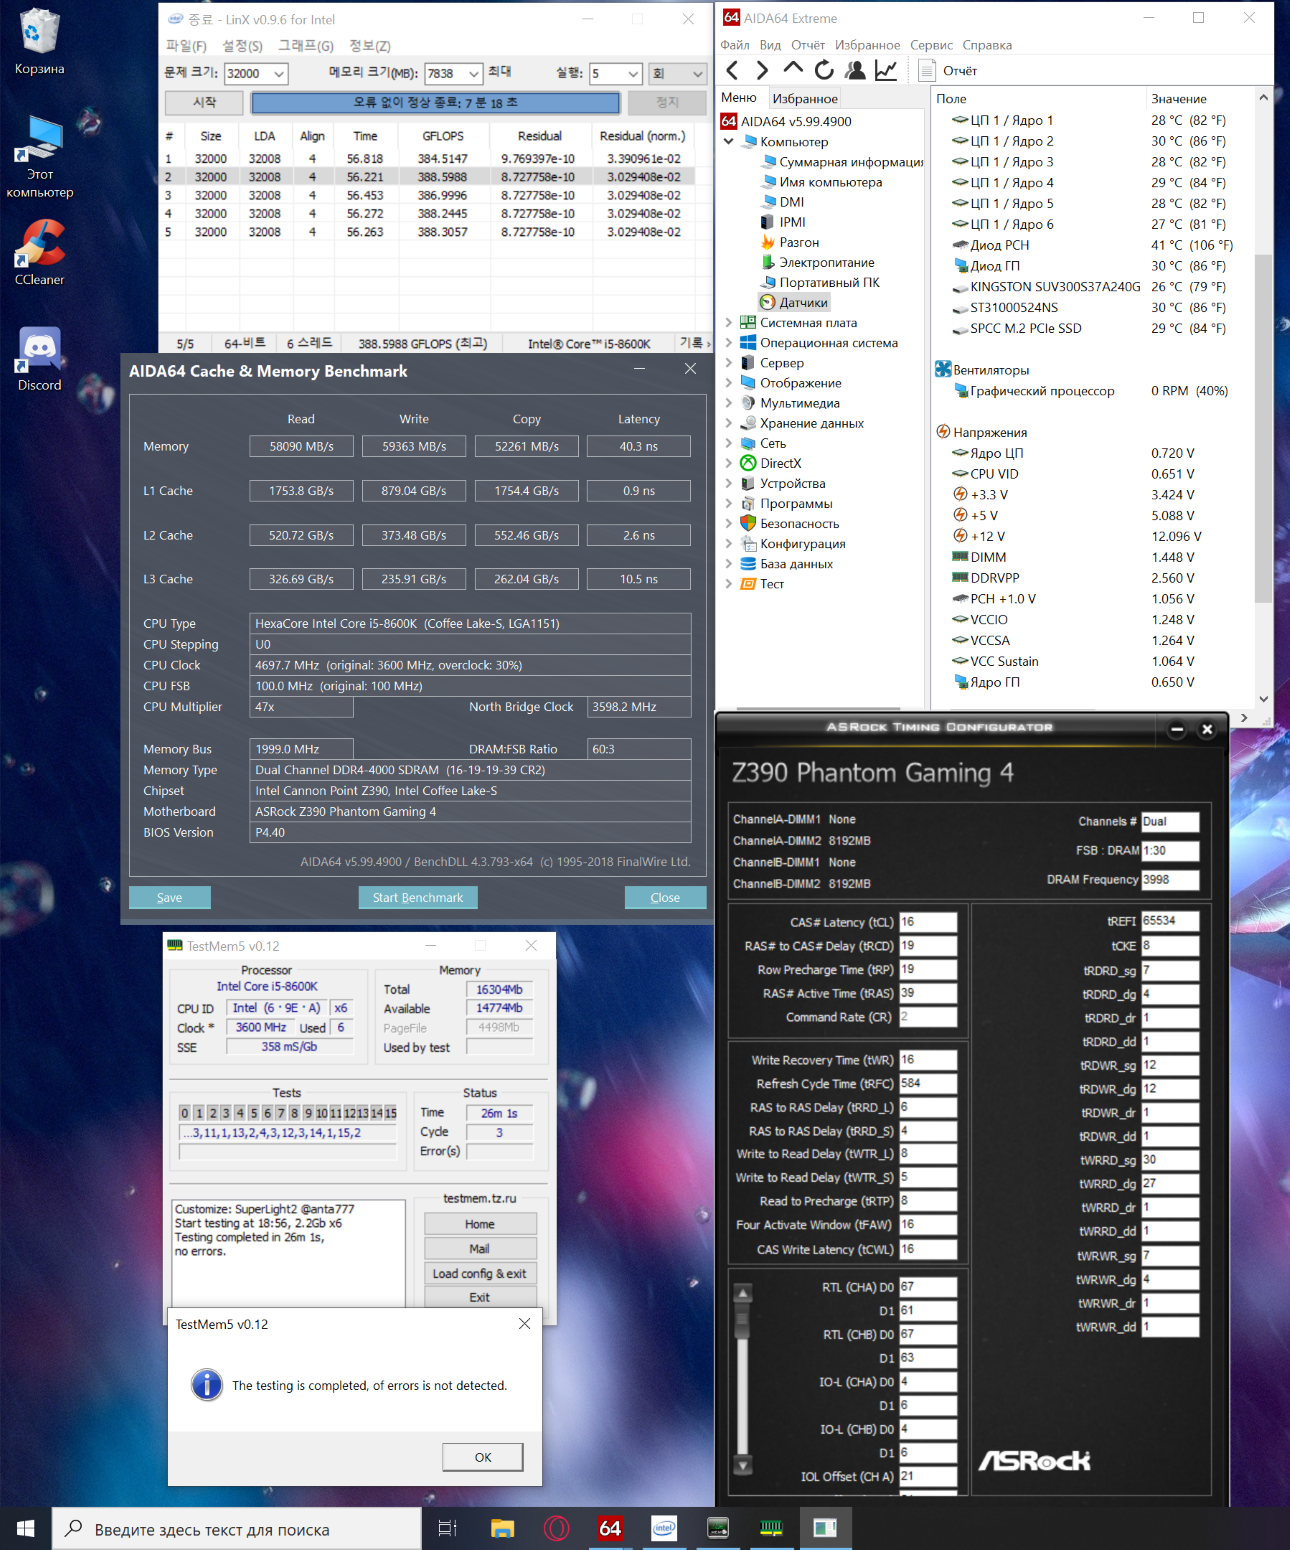Viewport: 1290px width, 1550px height.
Task: Open the AIDA64 toolbar line graph icon
Action: click(886, 70)
